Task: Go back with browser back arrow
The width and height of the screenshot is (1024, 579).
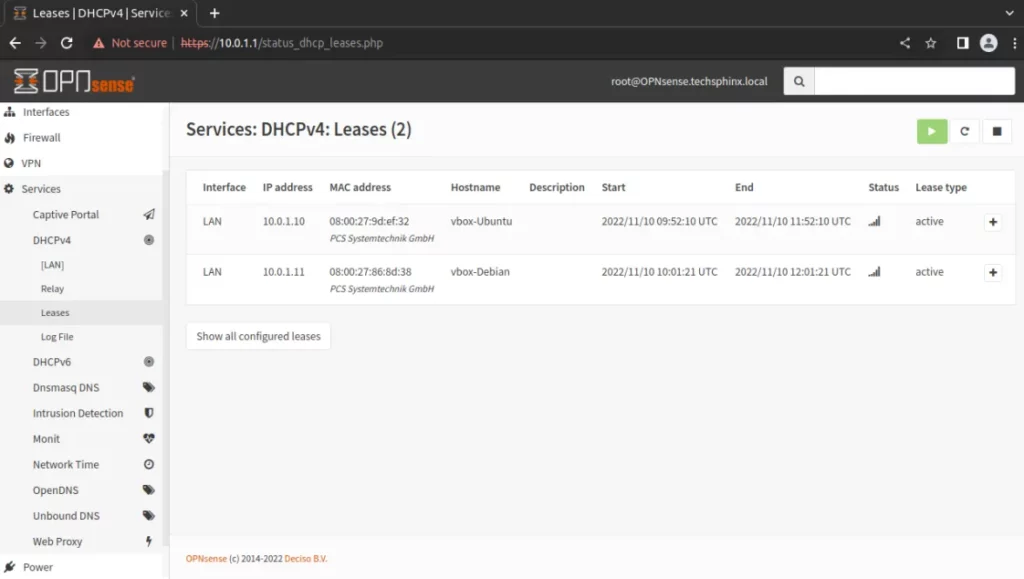Action: coord(15,43)
